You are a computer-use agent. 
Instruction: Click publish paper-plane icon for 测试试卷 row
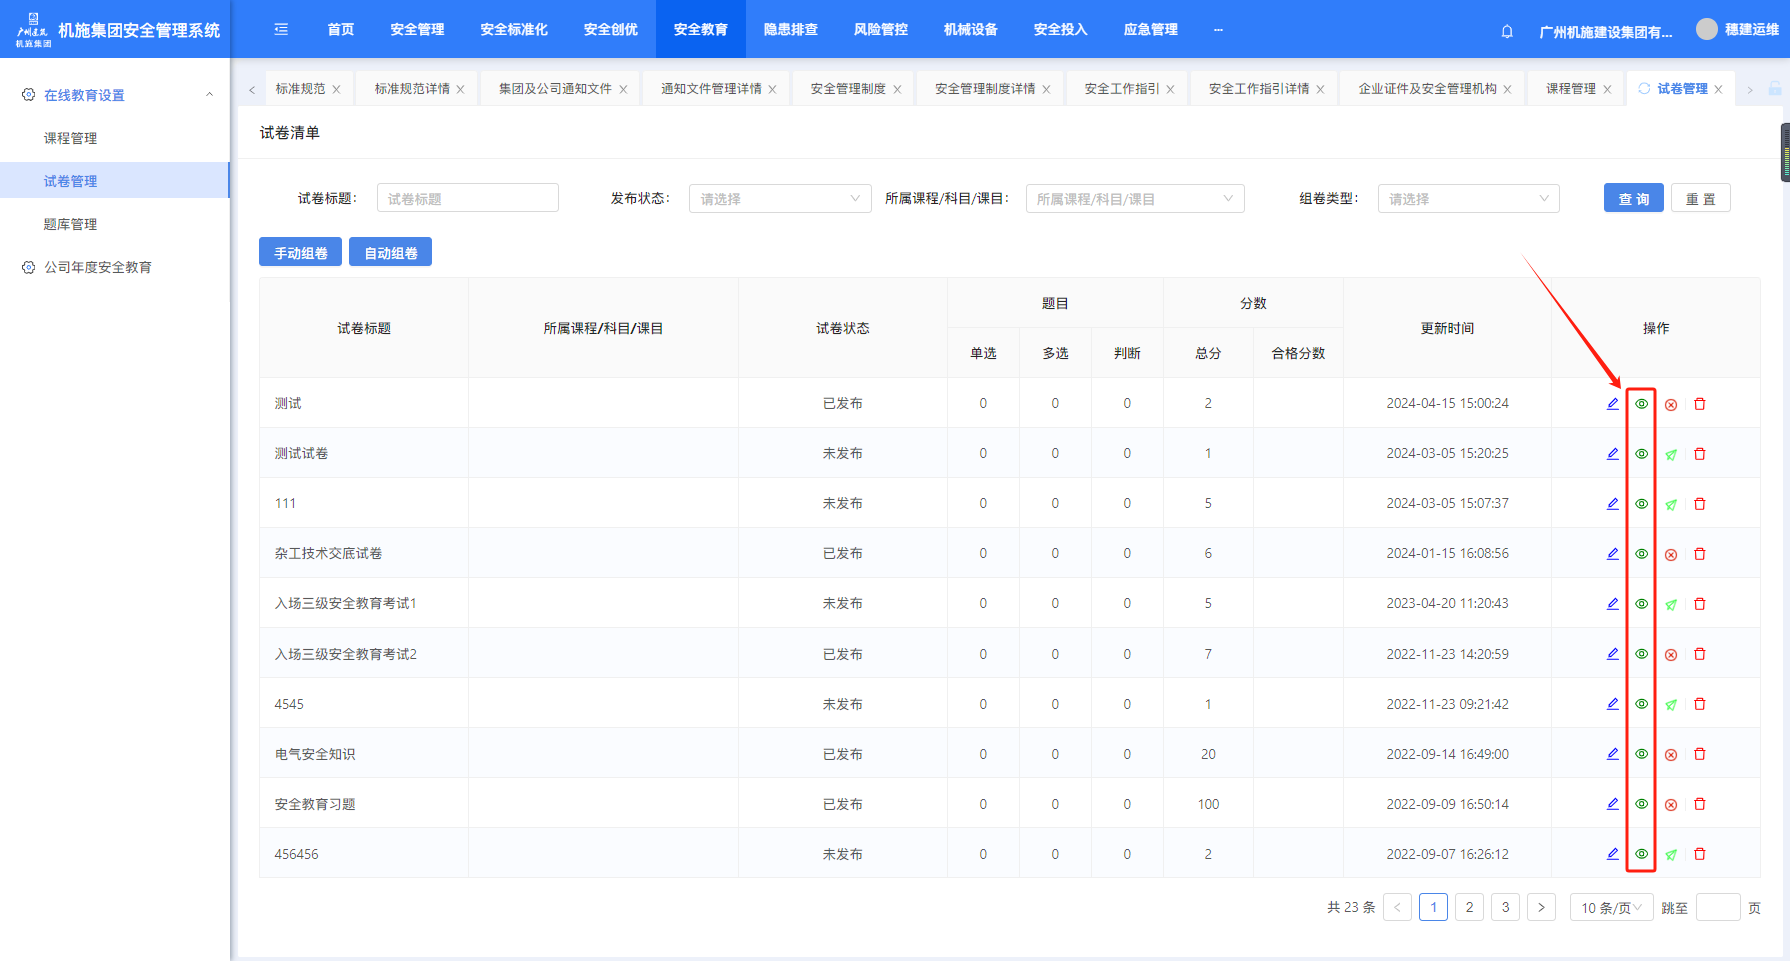1671,454
